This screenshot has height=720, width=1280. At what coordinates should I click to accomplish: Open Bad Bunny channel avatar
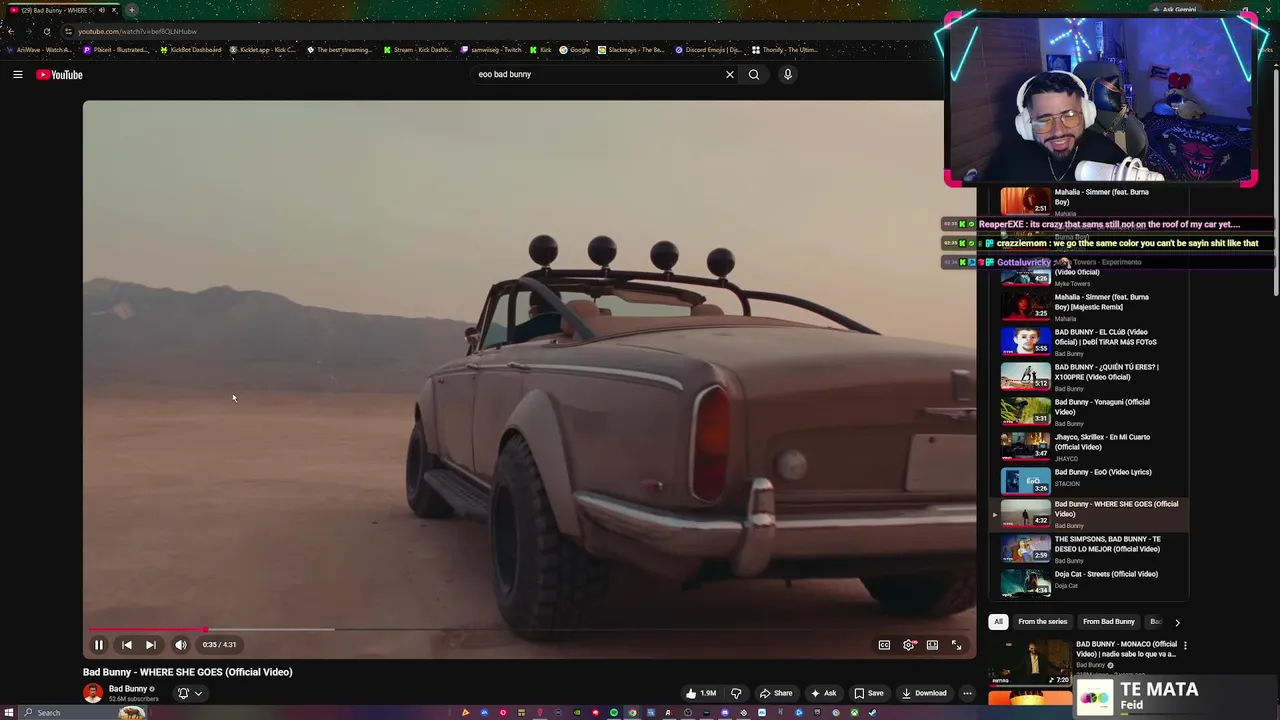[93, 693]
